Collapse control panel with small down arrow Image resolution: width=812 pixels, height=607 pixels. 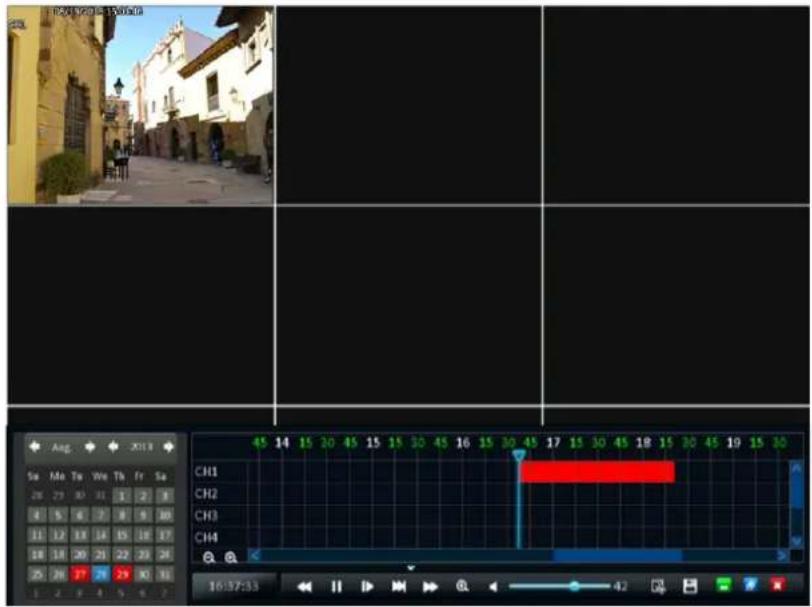point(411,568)
